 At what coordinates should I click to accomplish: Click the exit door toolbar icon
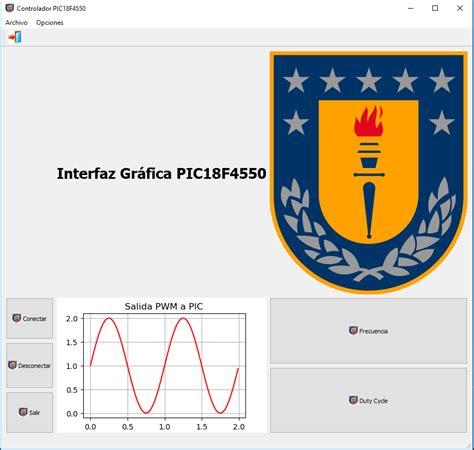(15, 37)
